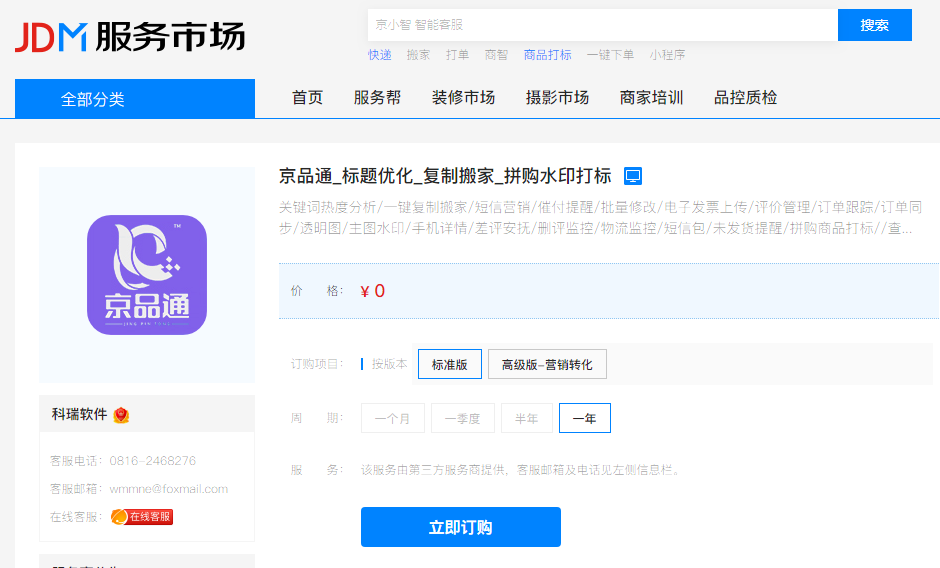Click the 按版本 label
This screenshot has width=940, height=568.
tap(389, 364)
